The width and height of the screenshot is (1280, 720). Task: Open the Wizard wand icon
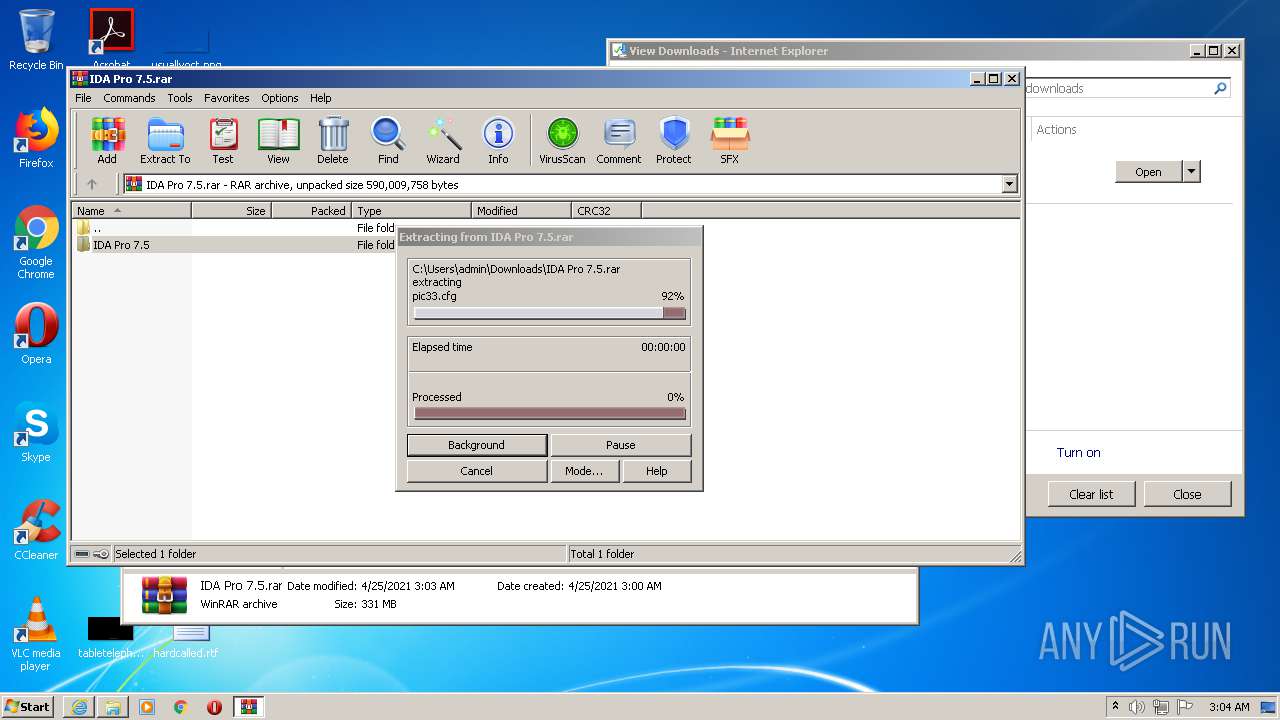click(x=443, y=140)
